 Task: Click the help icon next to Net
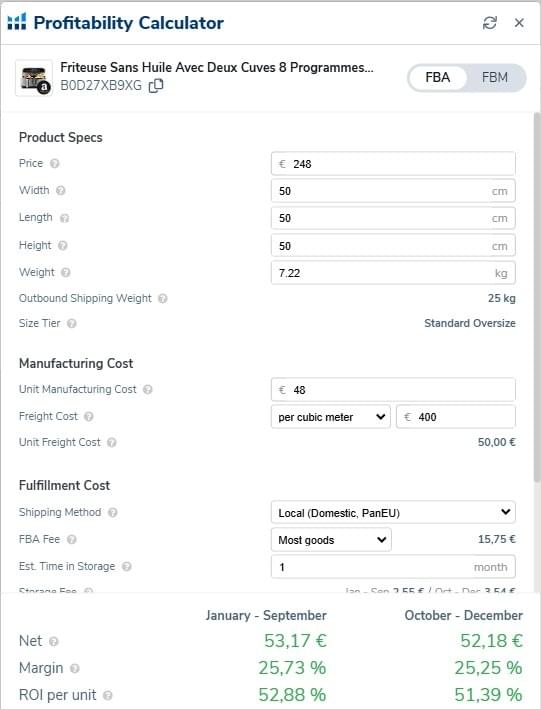tap(53, 642)
